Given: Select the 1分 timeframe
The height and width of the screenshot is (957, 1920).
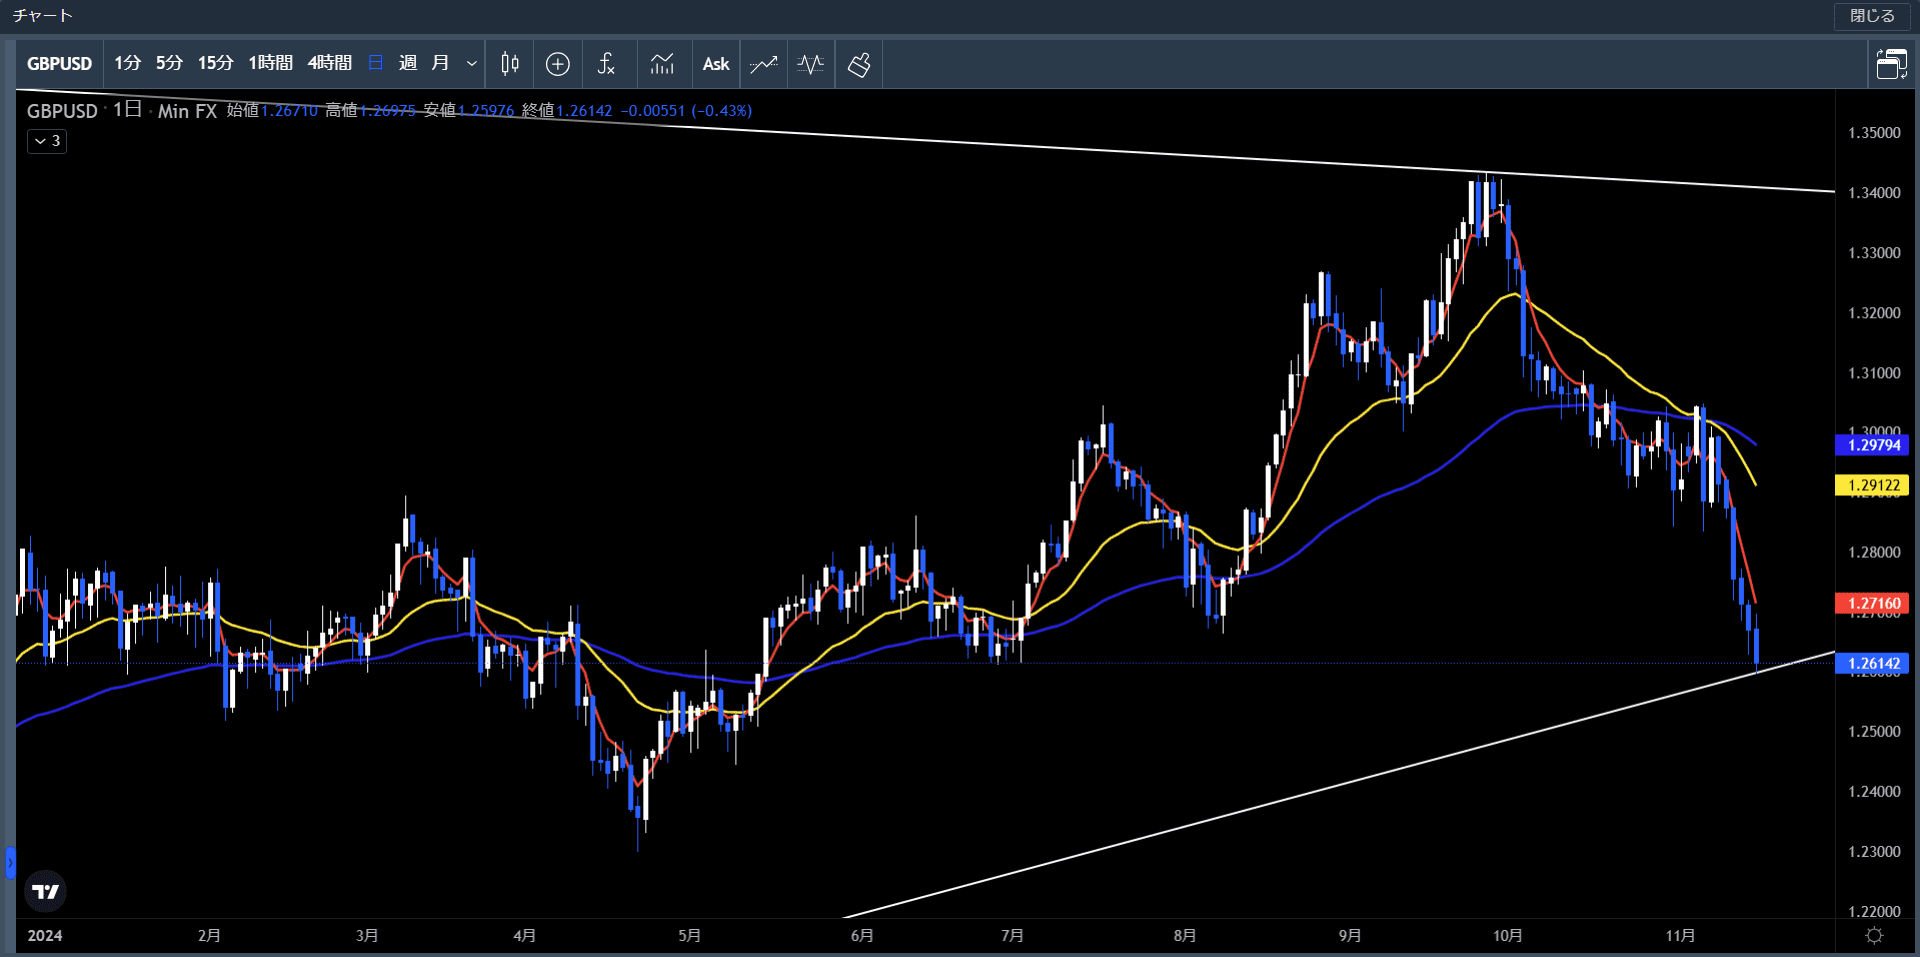Looking at the screenshot, I should [127, 64].
